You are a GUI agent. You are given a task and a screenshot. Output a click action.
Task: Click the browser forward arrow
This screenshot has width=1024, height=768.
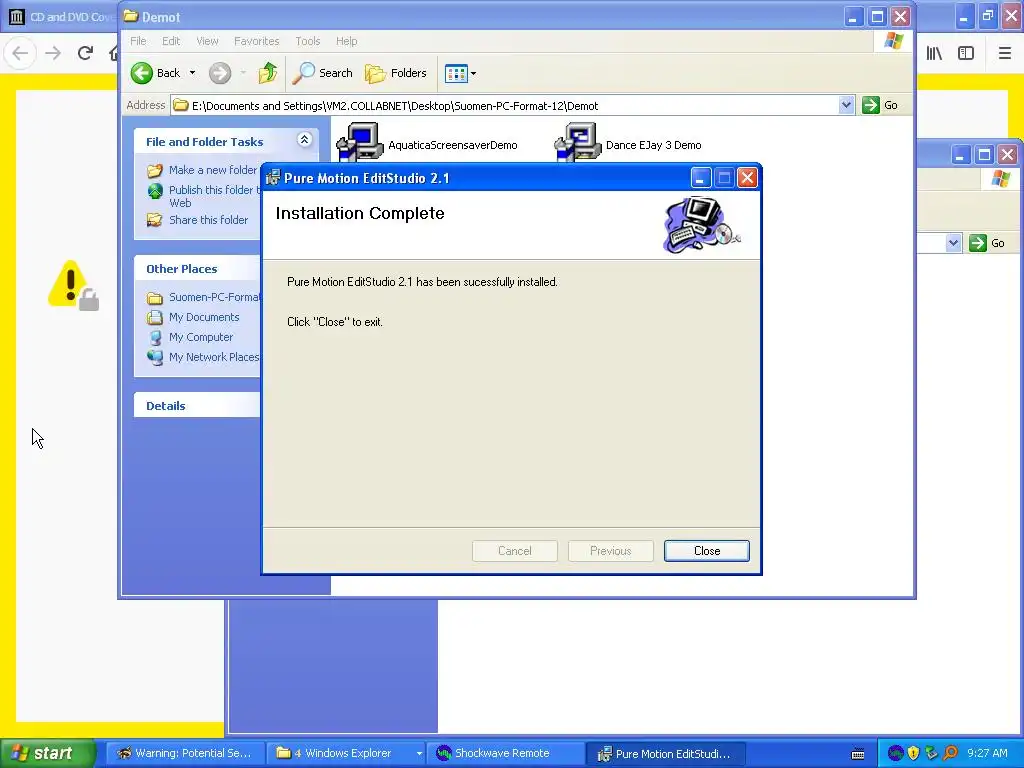click(53, 53)
